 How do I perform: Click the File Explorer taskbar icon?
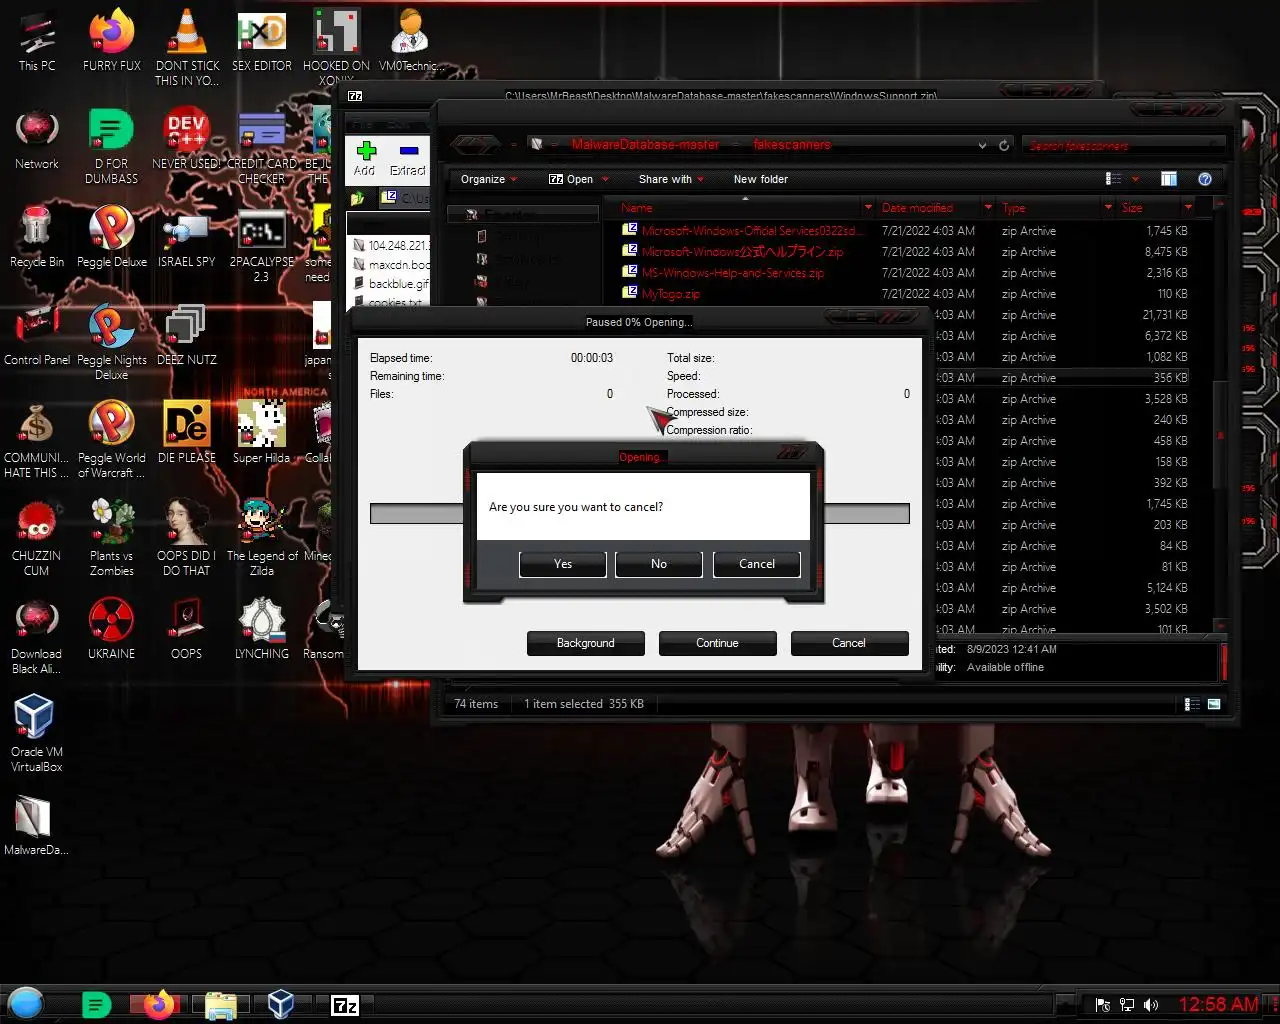tap(220, 1004)
